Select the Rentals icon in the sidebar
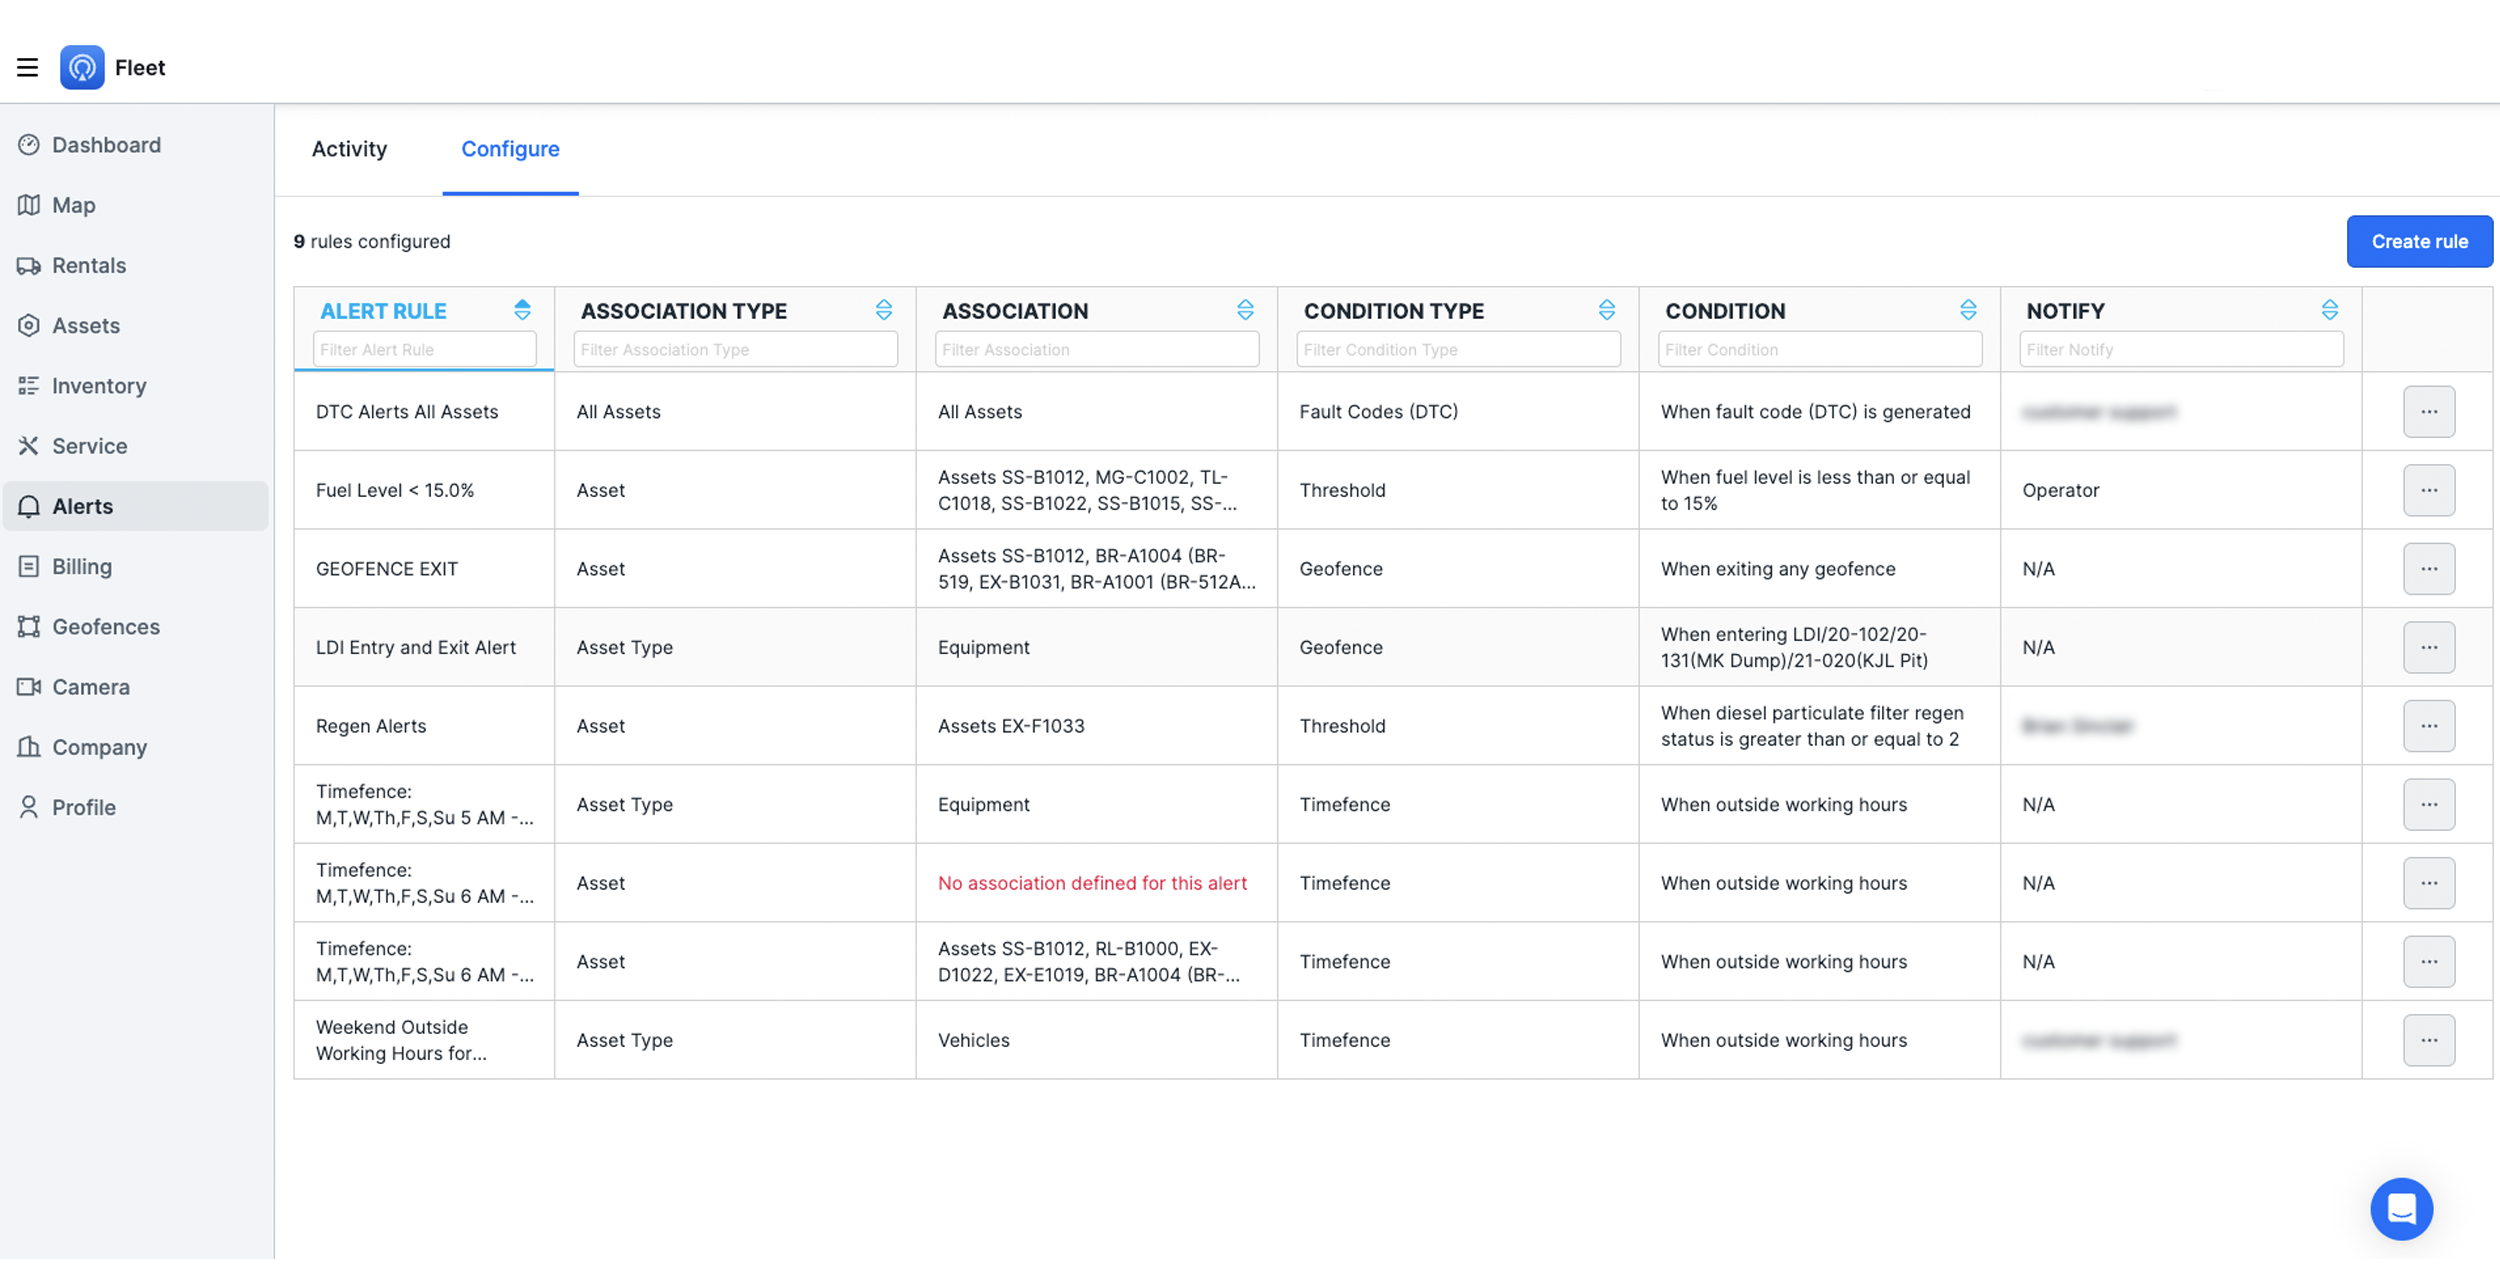Image resolution: width=2500 pixels, height=1284 pixels. [x=28, y=265]
